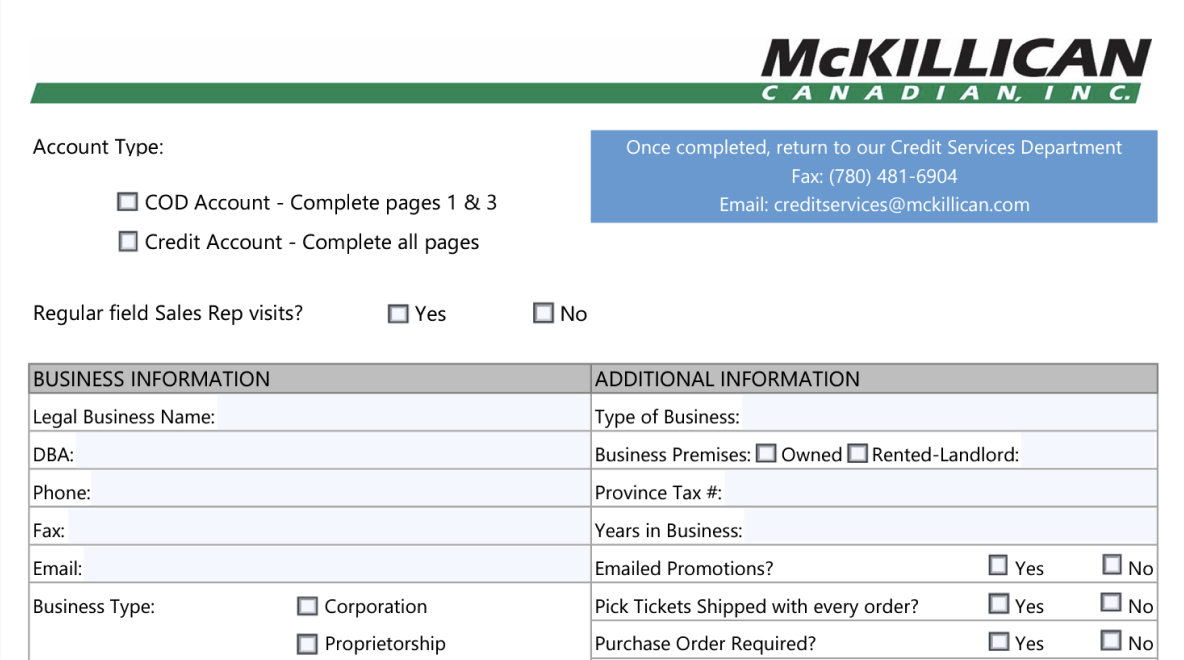
Task: Click the Legal Business Name field
Action: coord(400,417)
